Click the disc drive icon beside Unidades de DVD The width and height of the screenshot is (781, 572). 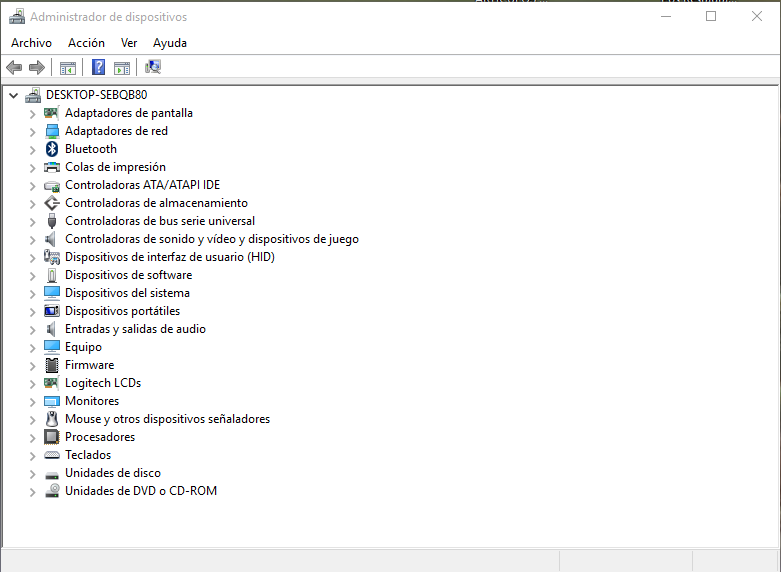[x=52, y=491]
